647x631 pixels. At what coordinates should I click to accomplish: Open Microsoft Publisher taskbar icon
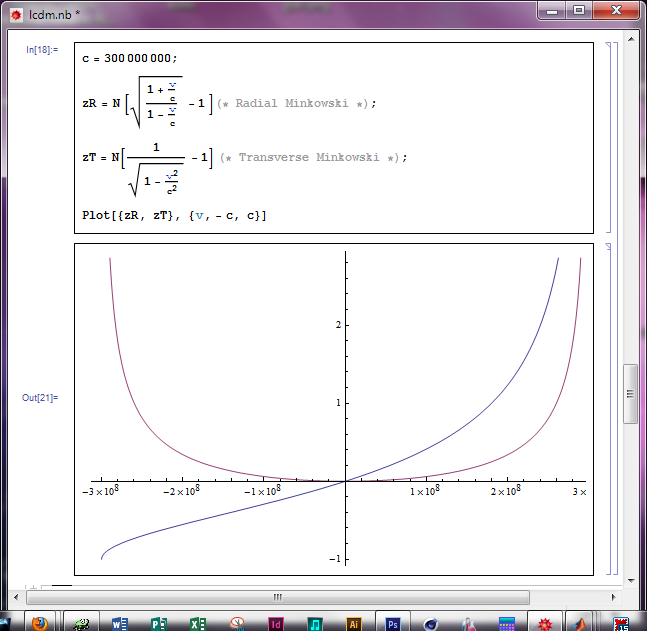tap(159, 622)
